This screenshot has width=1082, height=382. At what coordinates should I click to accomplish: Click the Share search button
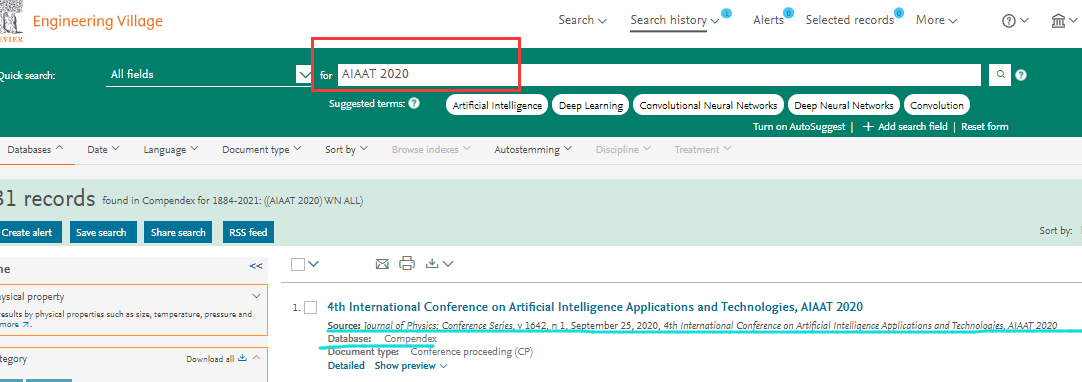(178, 232)
